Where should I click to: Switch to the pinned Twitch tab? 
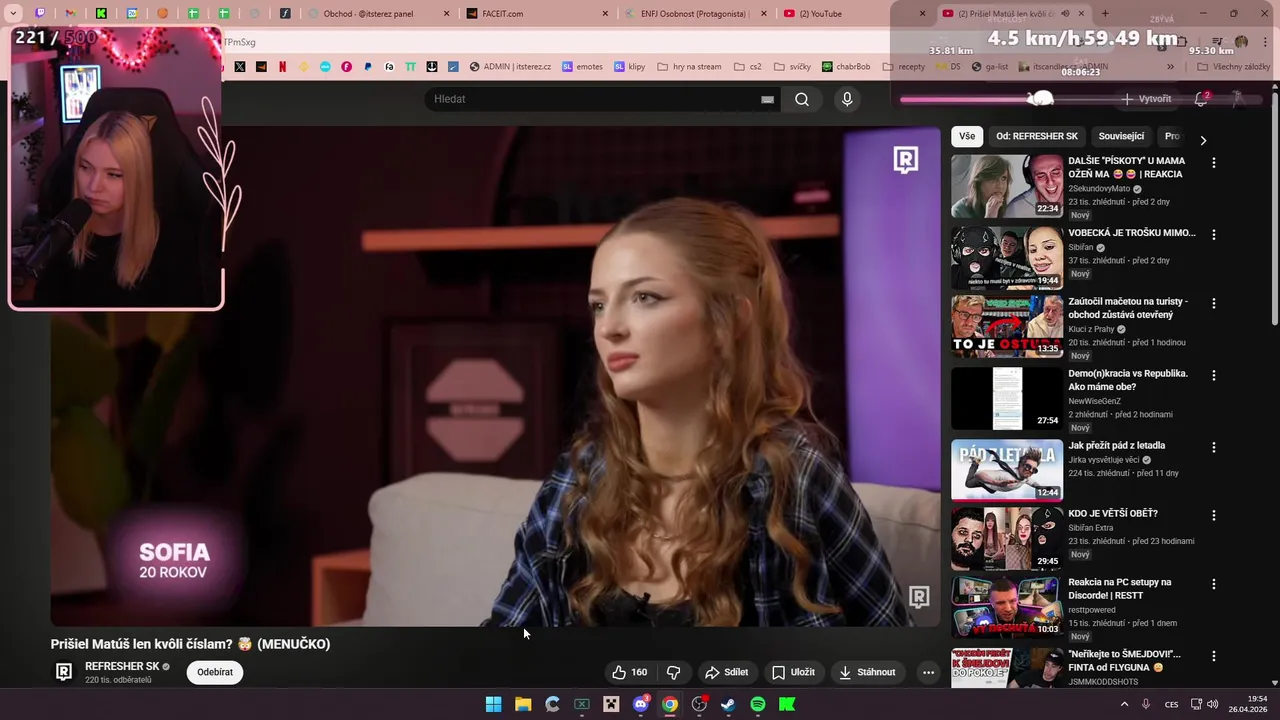click(40, 14)
